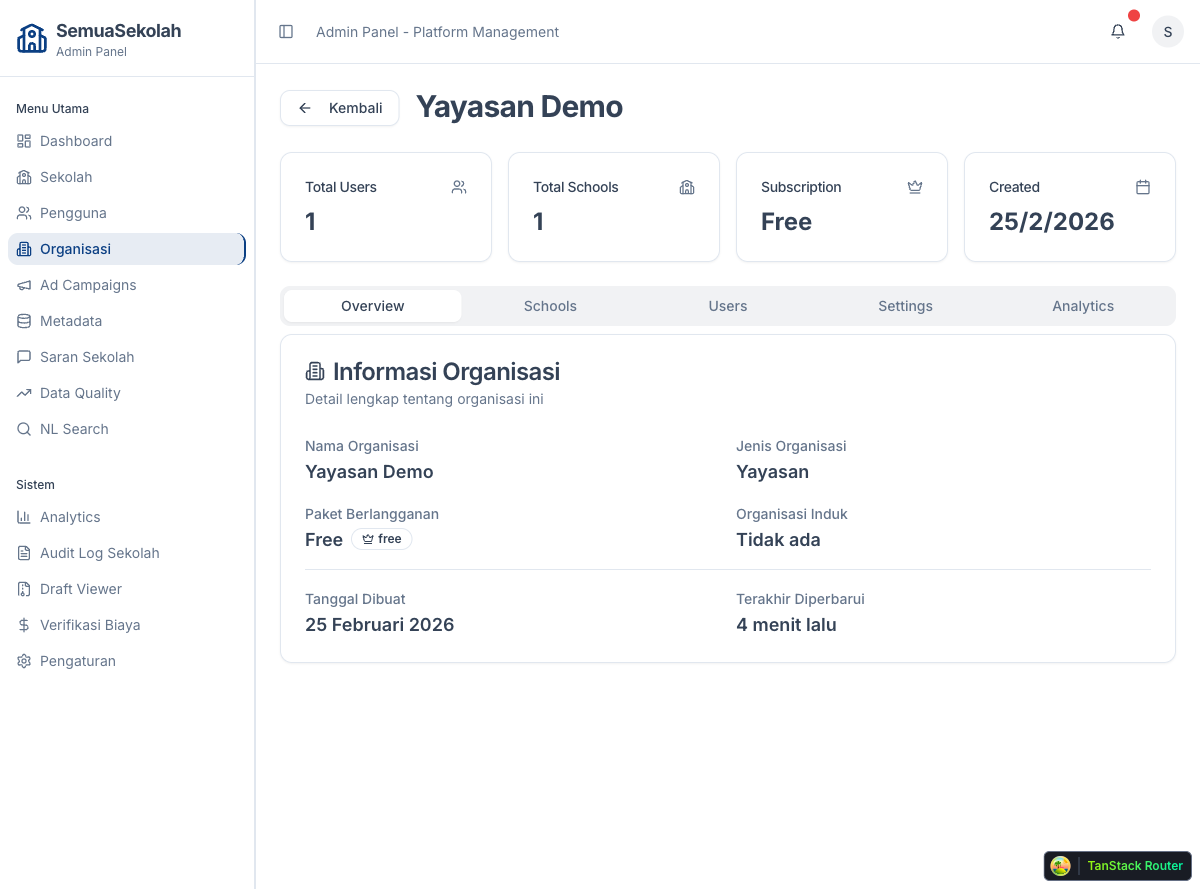Select the Dashboard icon in sidebar

click(x=23, y=141)
